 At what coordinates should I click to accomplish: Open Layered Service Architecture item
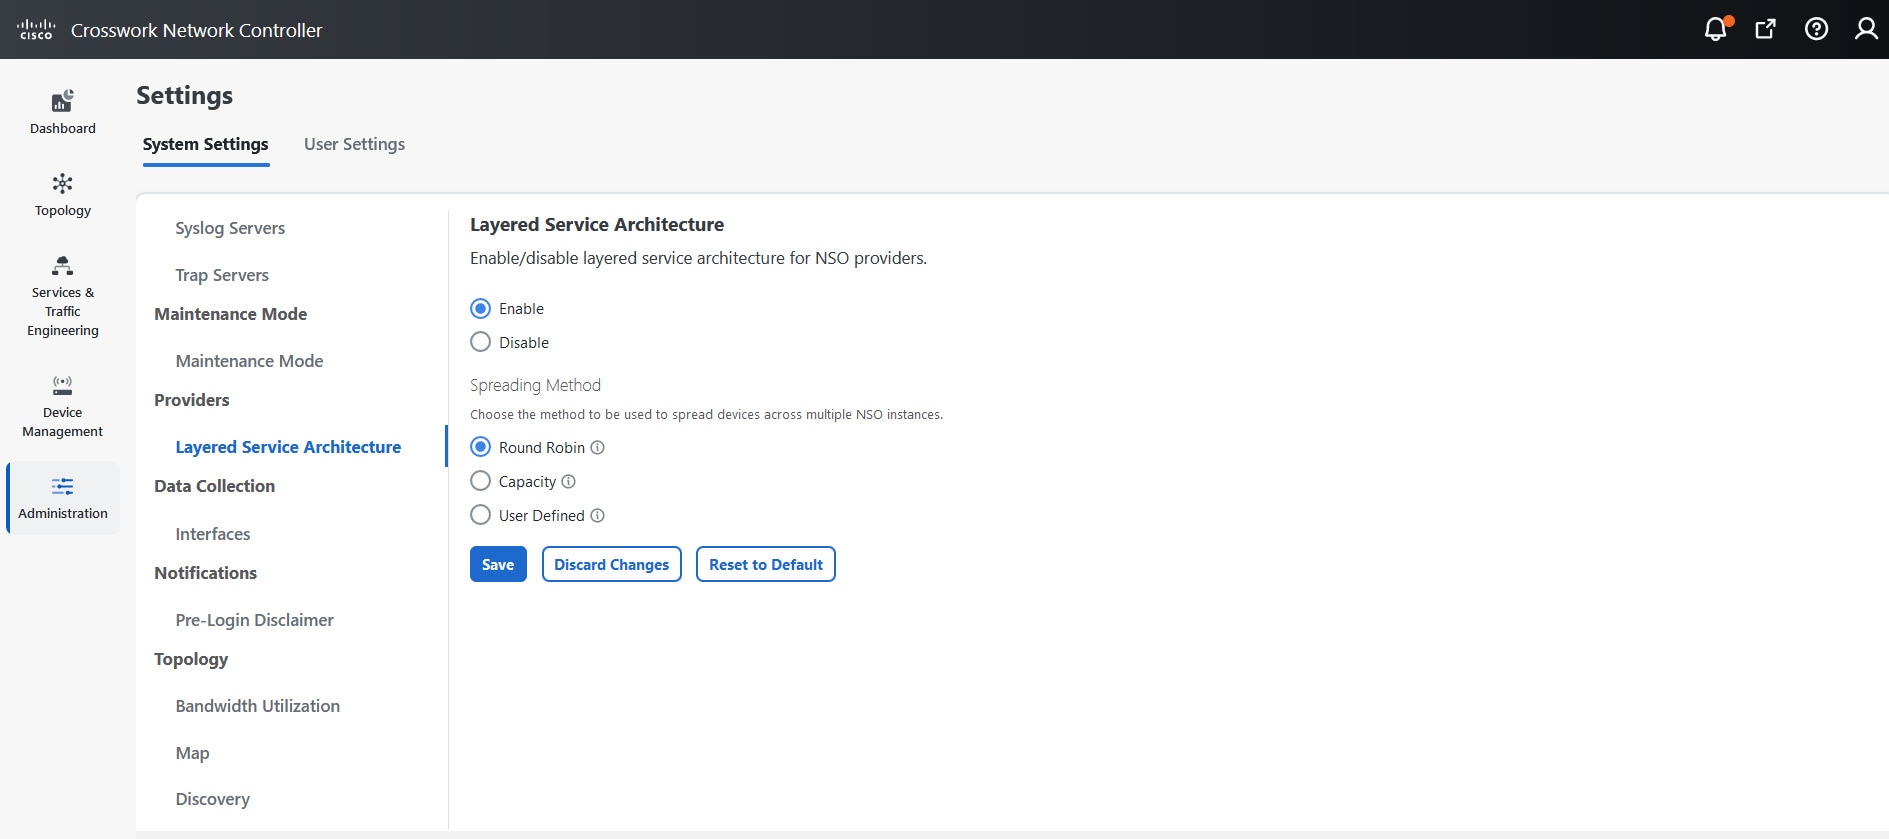click(x=288, y=447)
